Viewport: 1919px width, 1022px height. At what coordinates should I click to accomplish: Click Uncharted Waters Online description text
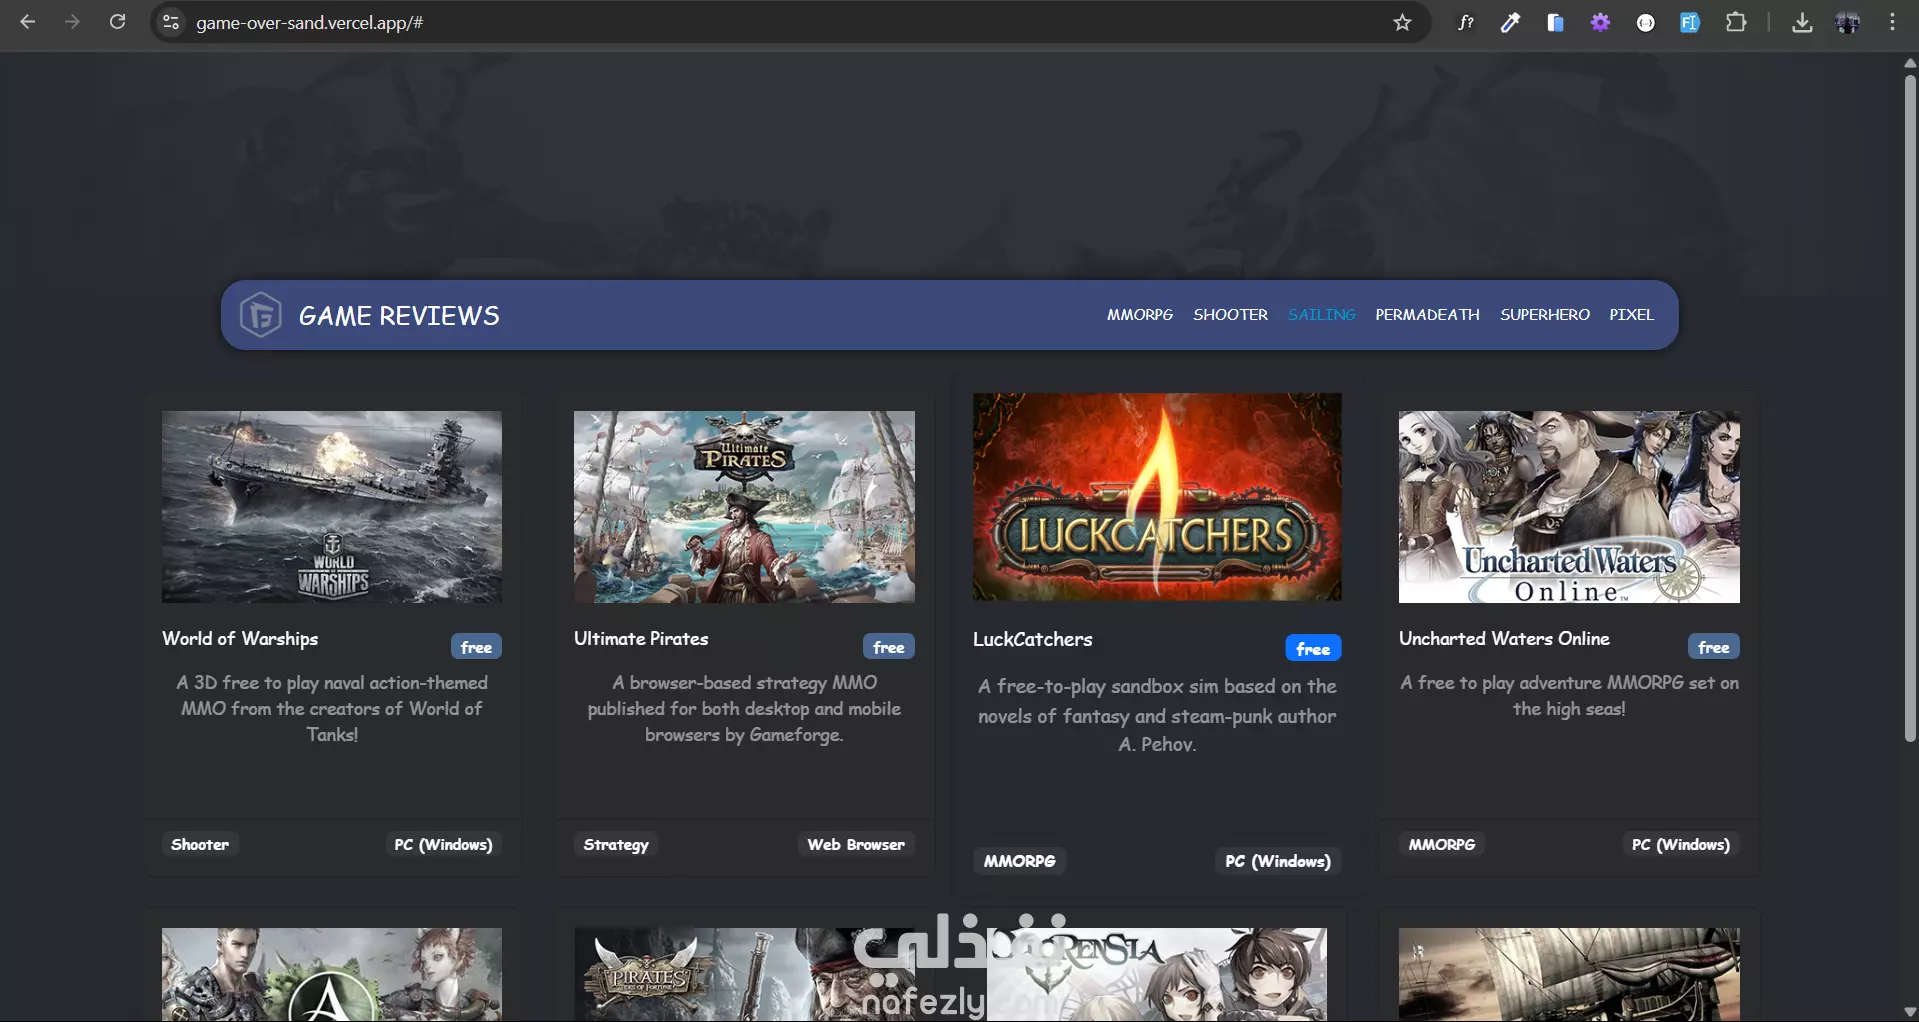(x=1569, y=695)
